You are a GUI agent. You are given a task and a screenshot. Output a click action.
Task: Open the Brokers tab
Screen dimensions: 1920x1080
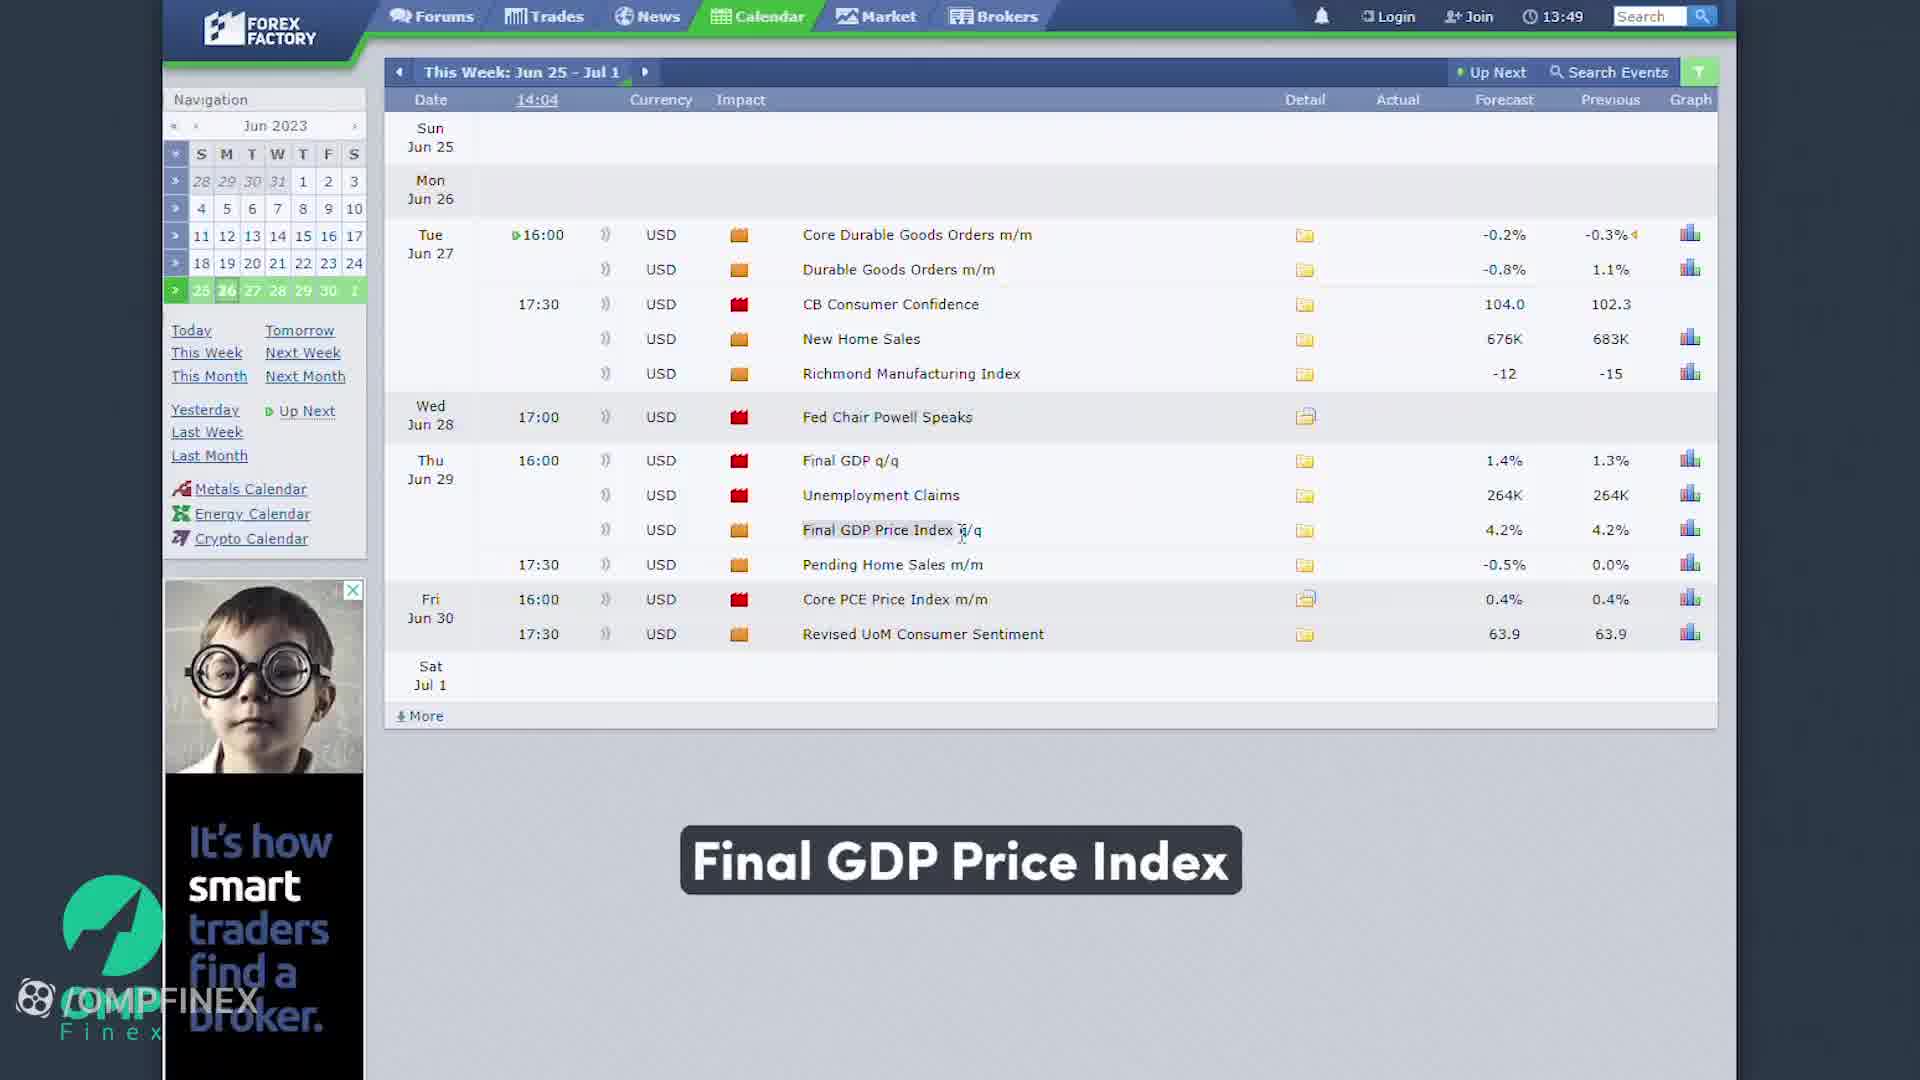(x=993, y=16)
